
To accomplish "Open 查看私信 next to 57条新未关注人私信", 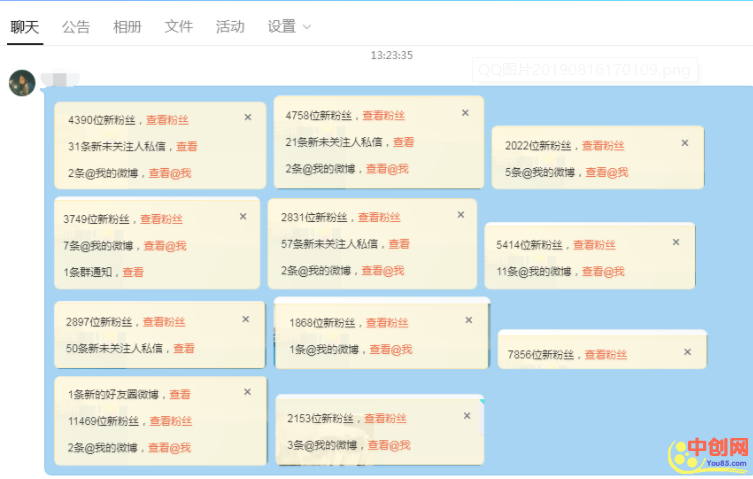I will point(399,244).
